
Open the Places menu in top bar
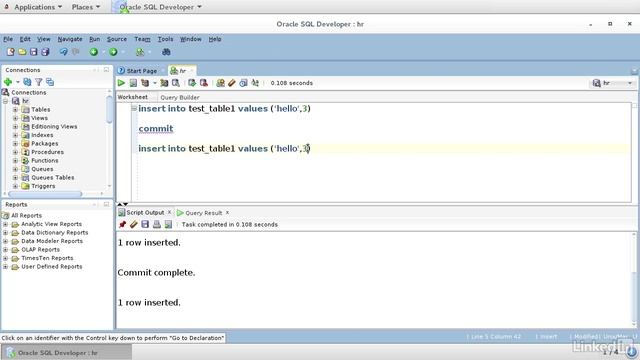[86, 7]
